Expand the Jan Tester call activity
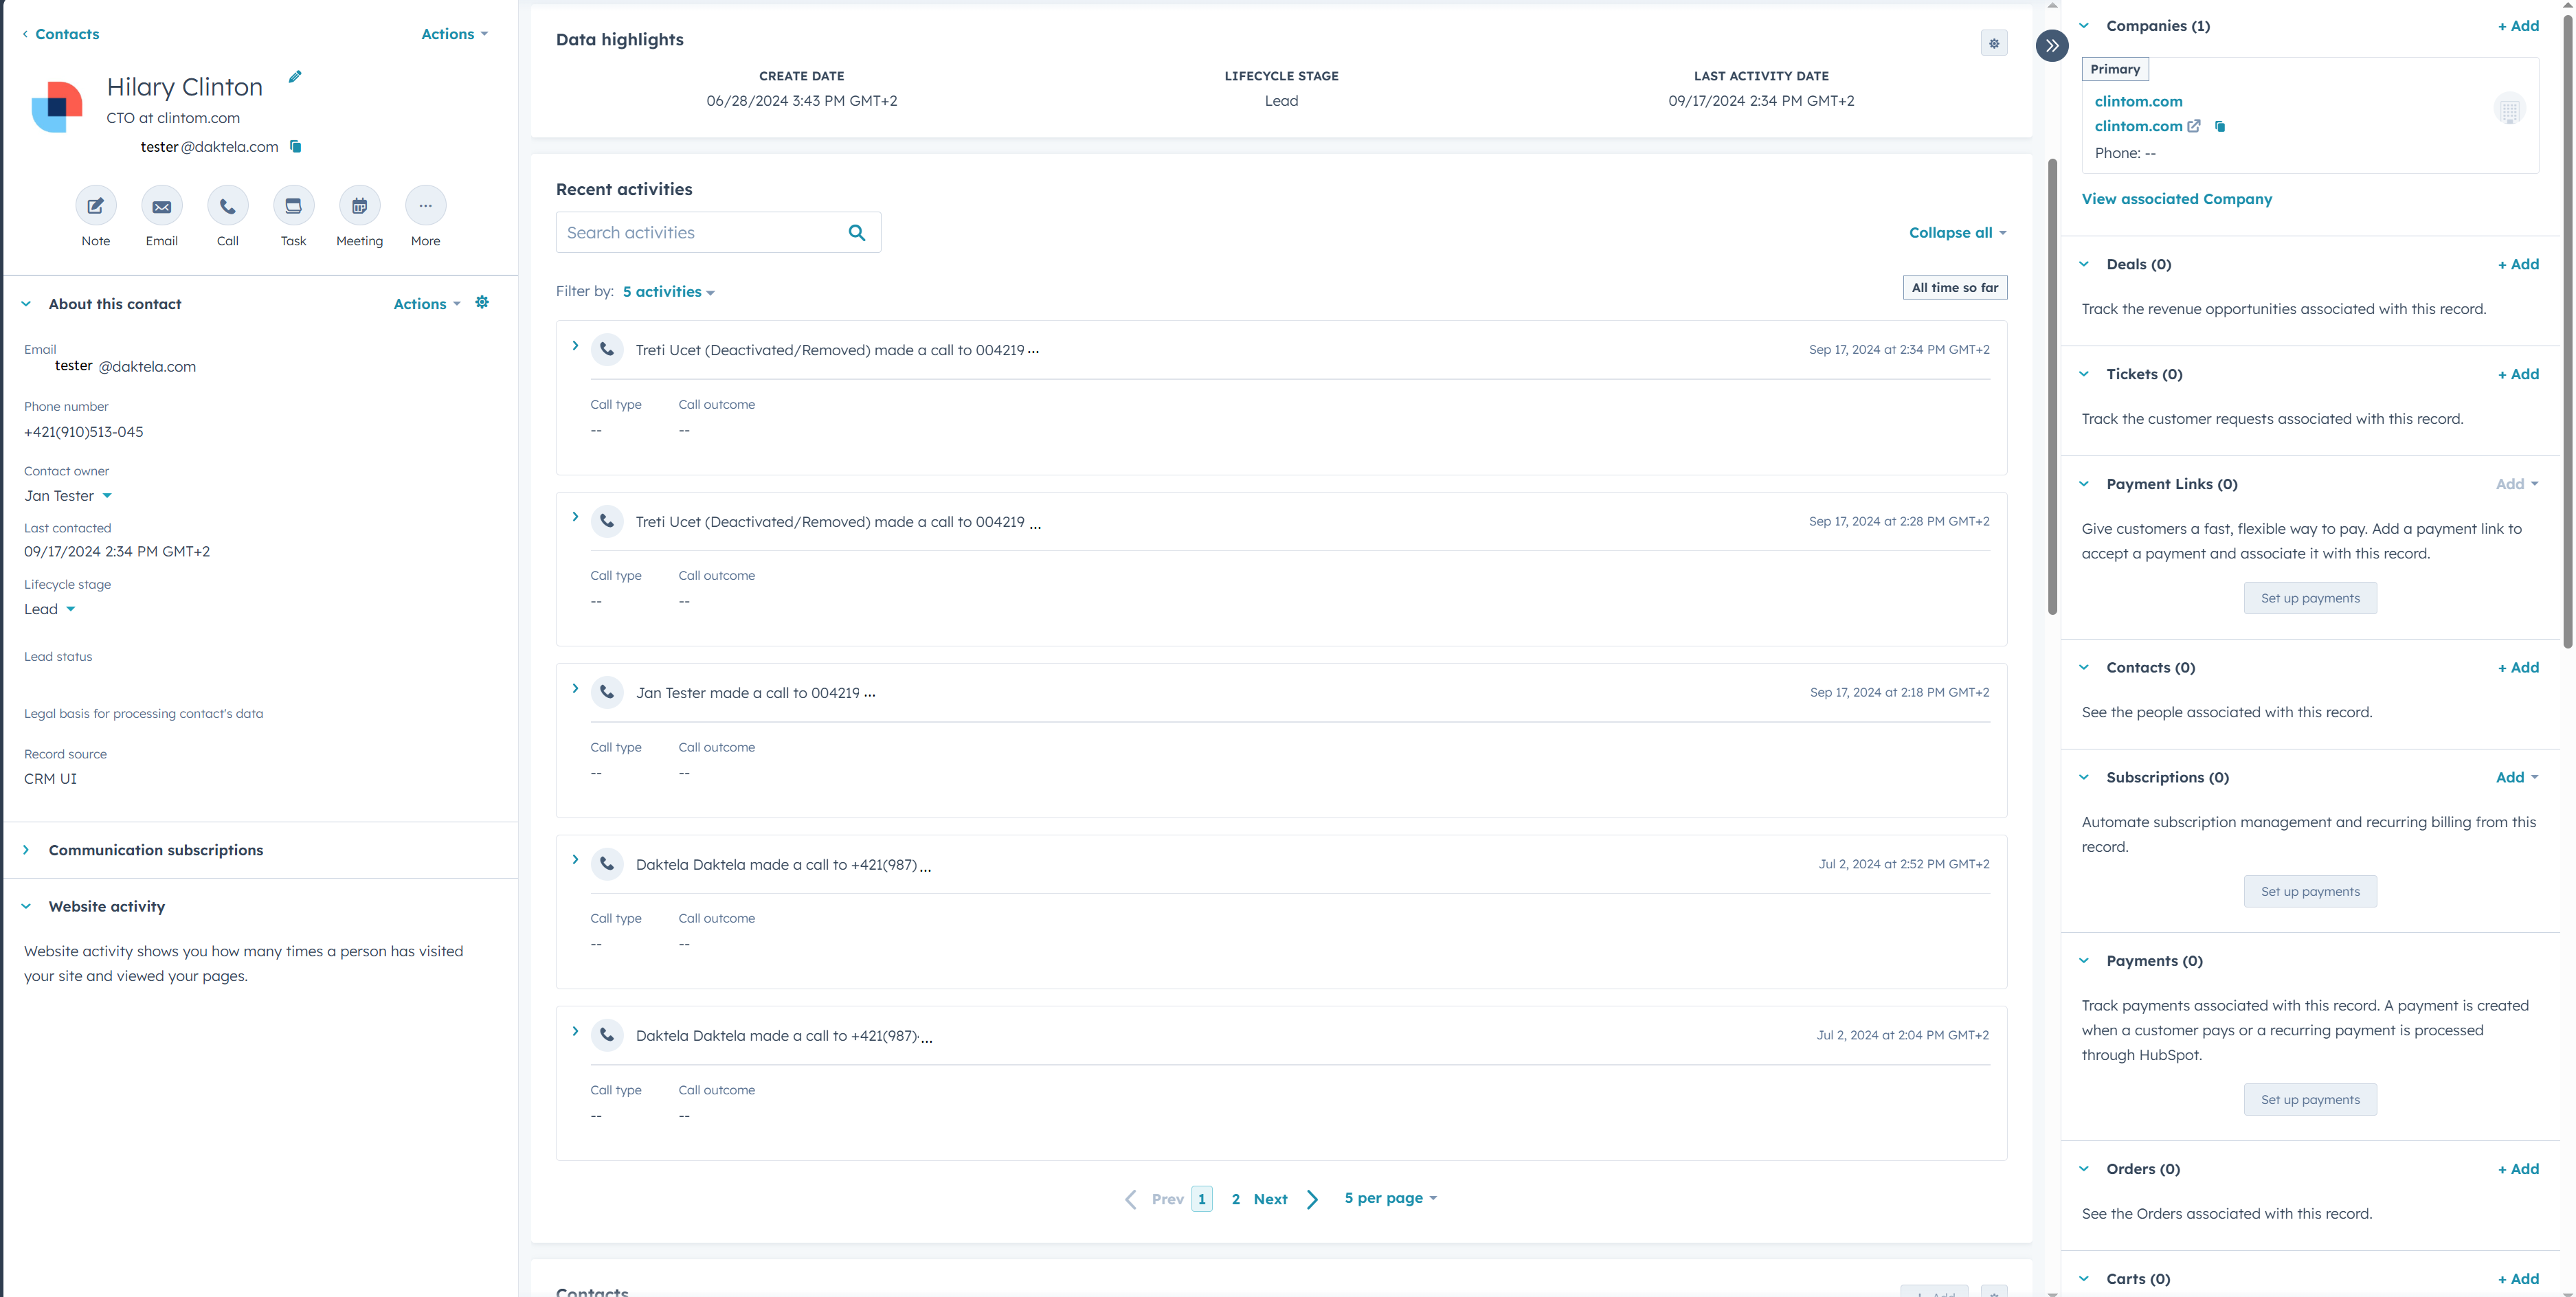The height and width of the screenshot is (1297, 2576). (x=575, y=689)
